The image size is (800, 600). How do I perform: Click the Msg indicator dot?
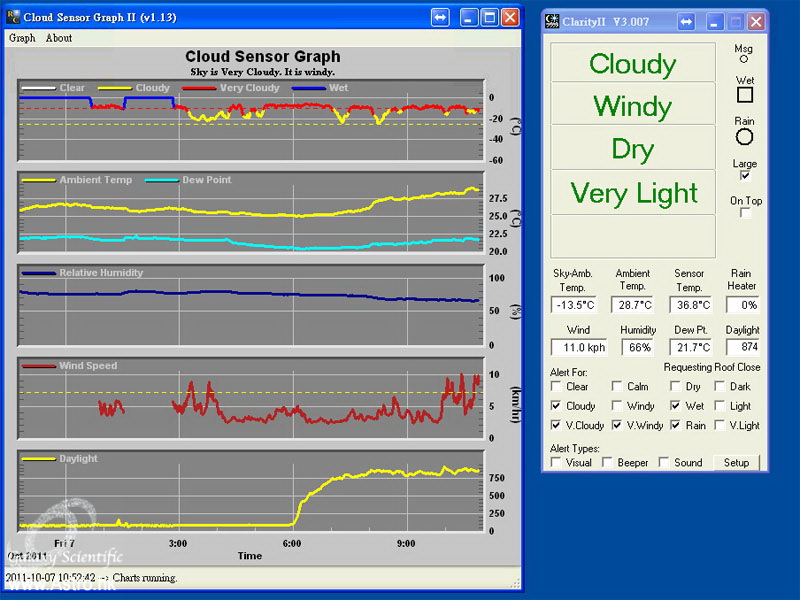point(744,59)
